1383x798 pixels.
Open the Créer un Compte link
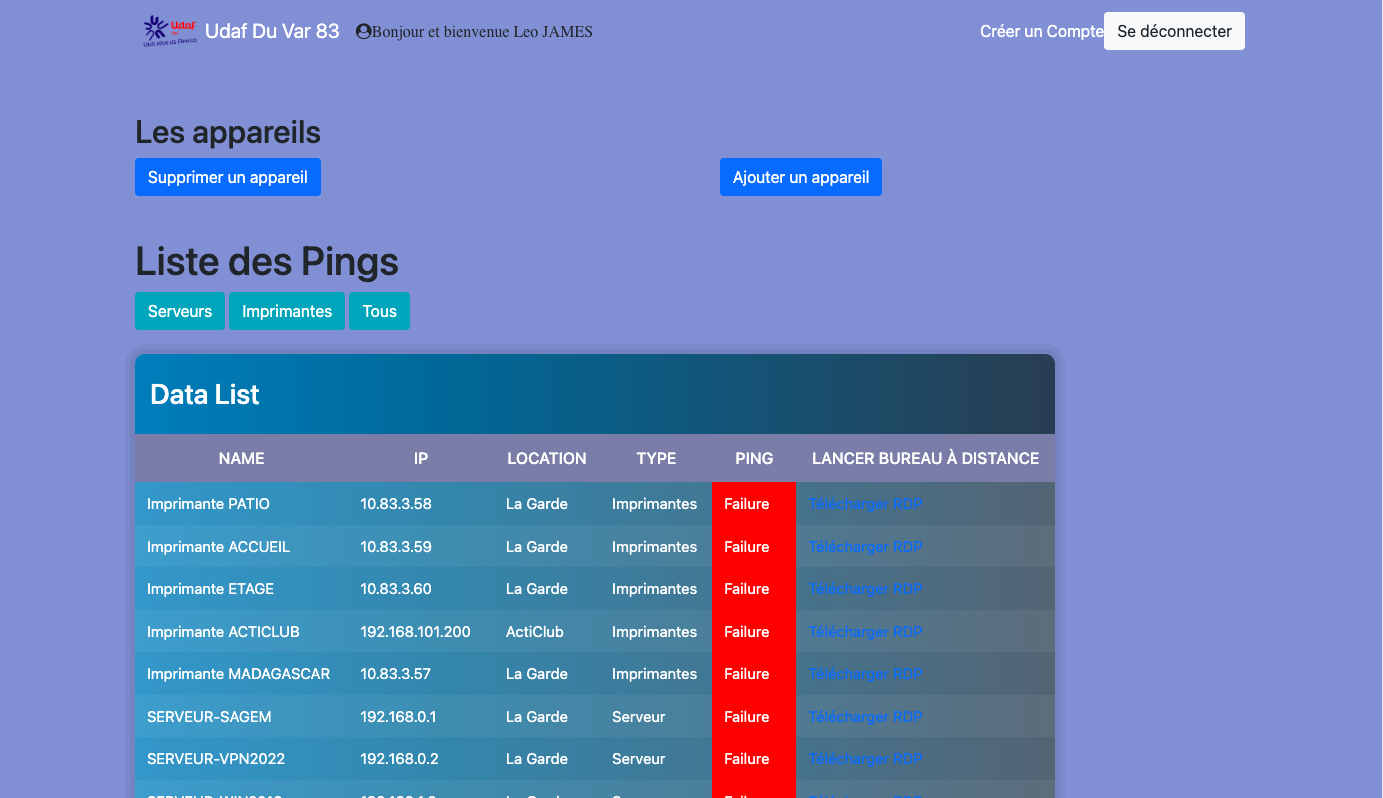coord(1040,31)
